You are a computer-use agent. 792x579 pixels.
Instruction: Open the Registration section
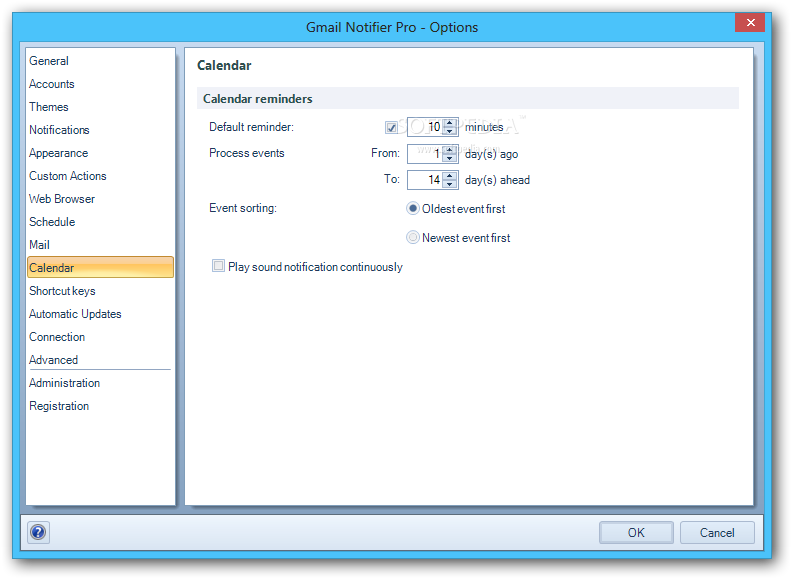coord(59,406)
